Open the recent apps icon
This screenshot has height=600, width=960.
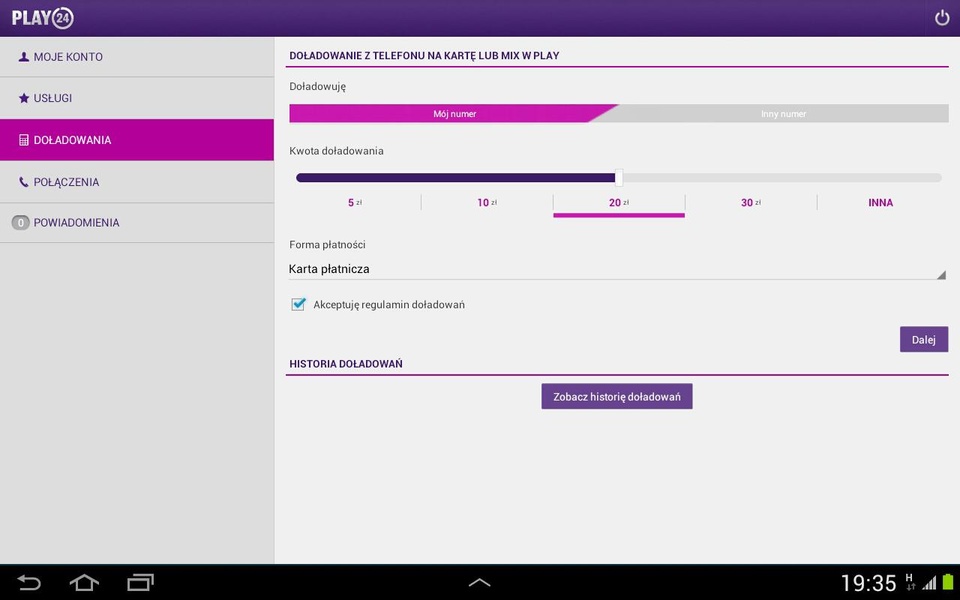coord(140,582)
